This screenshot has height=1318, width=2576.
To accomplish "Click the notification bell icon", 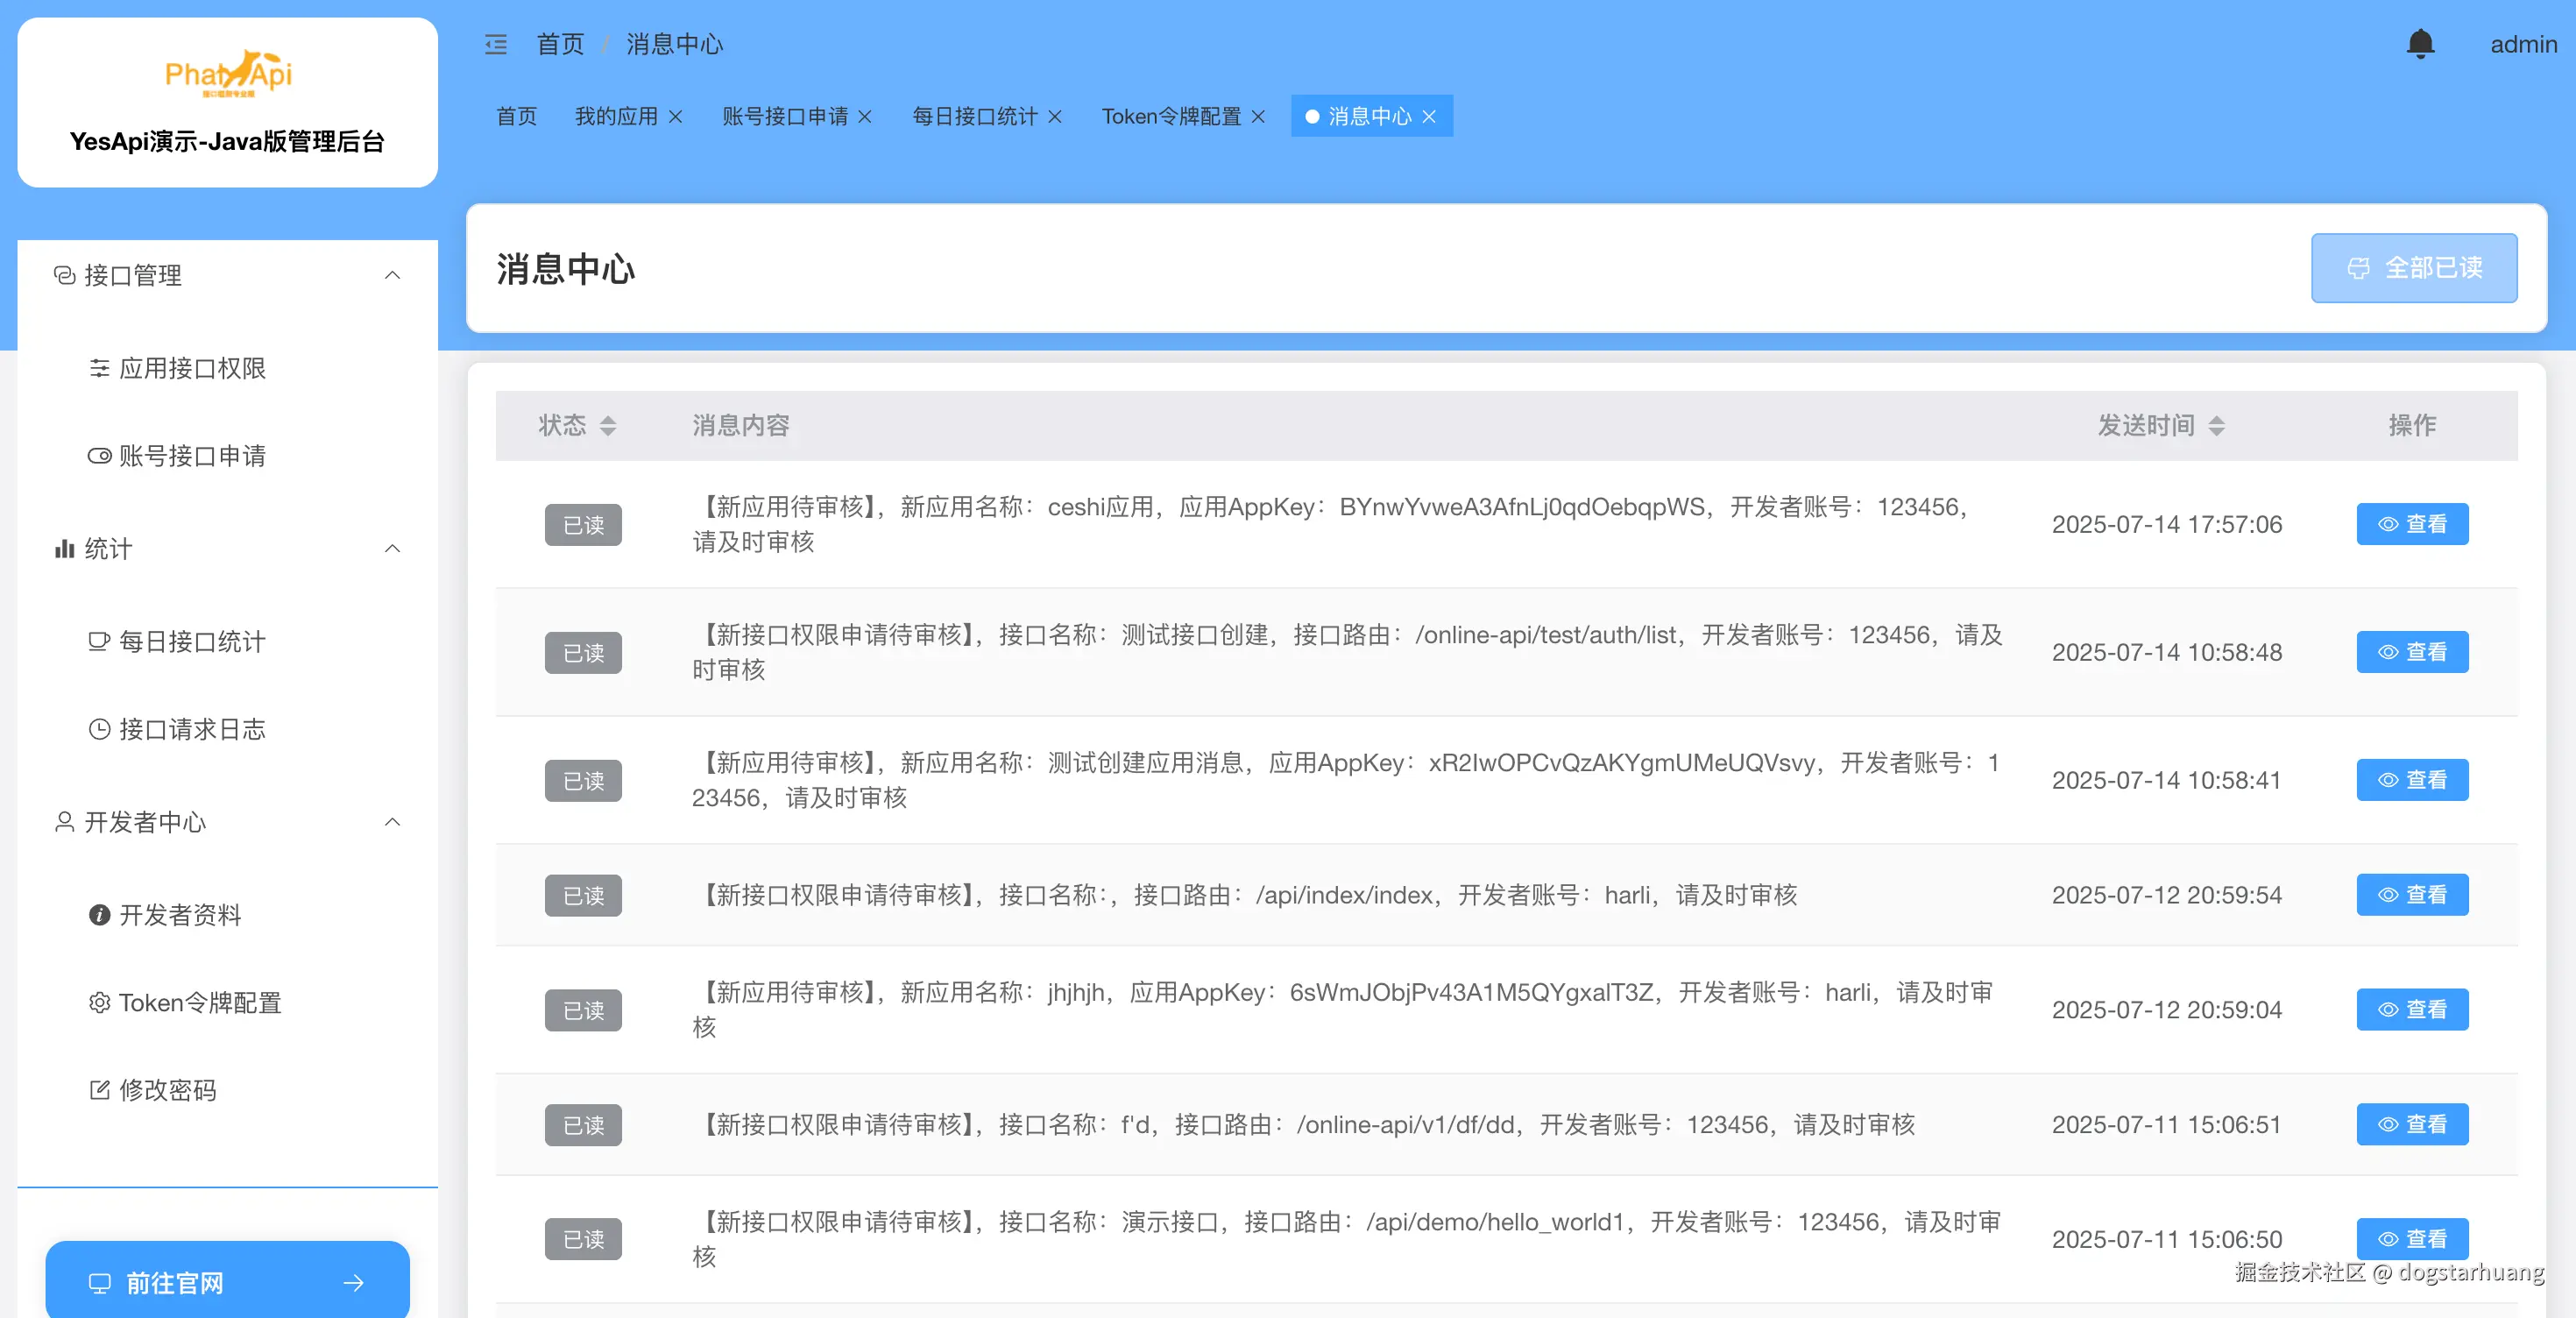I will [x=2420, y=44].
